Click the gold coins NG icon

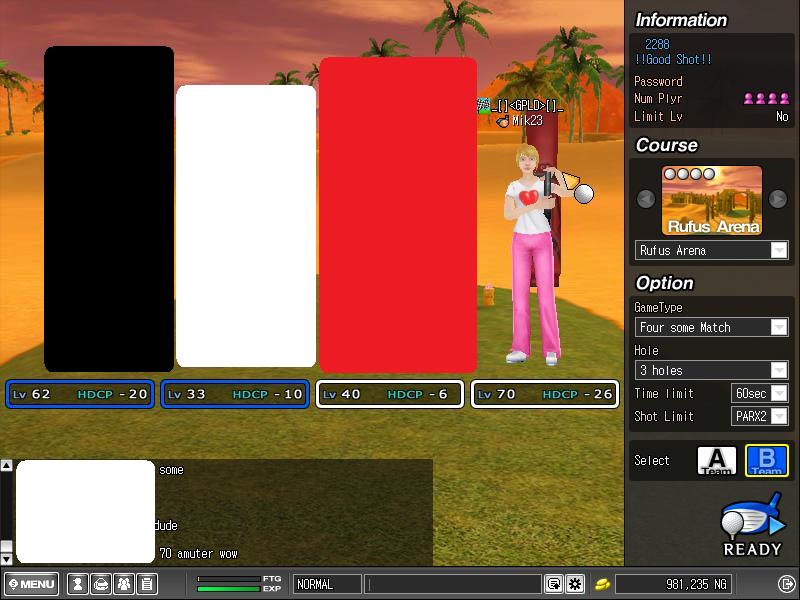pos(603,584)
